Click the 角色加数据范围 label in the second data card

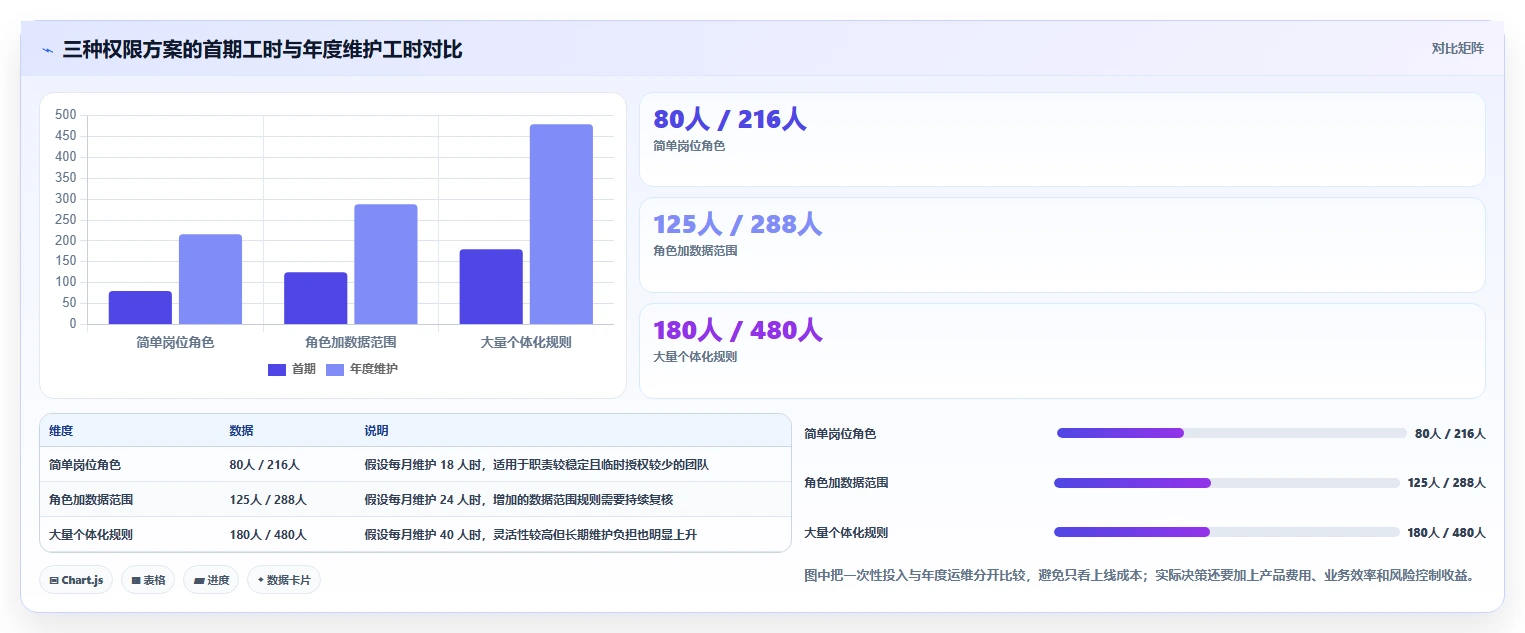pos(695,251)
